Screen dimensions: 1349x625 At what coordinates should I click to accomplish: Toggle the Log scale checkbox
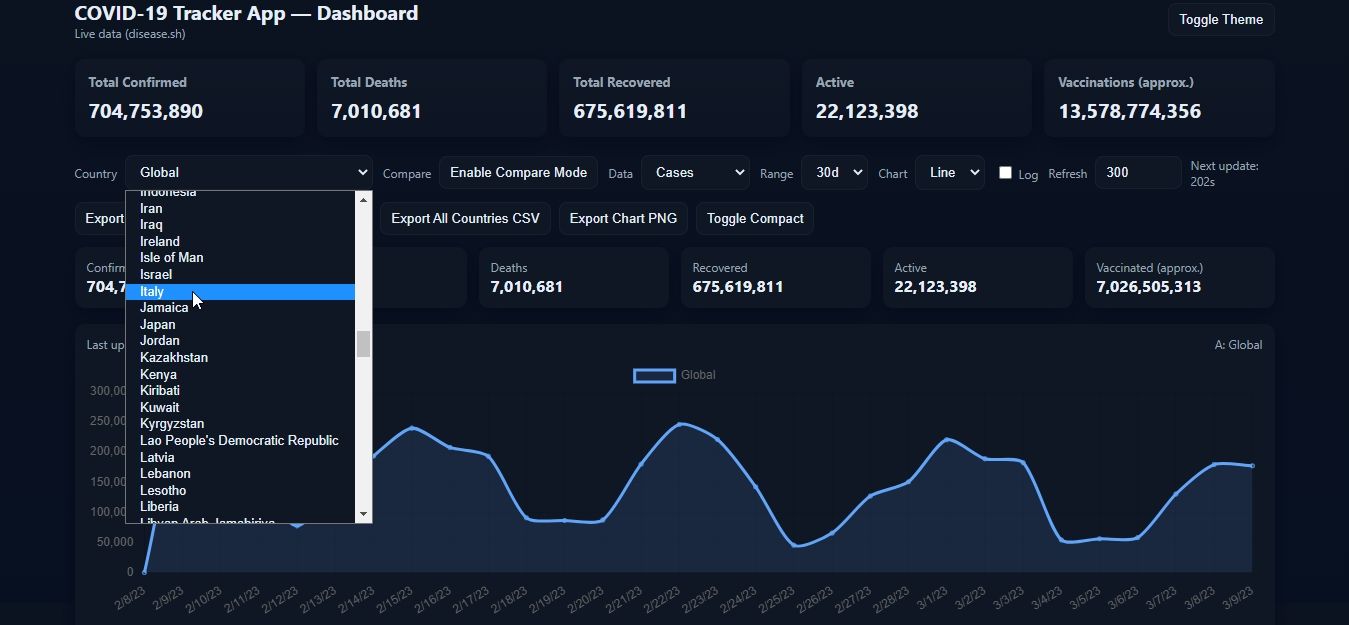[x=1005, y=173]
